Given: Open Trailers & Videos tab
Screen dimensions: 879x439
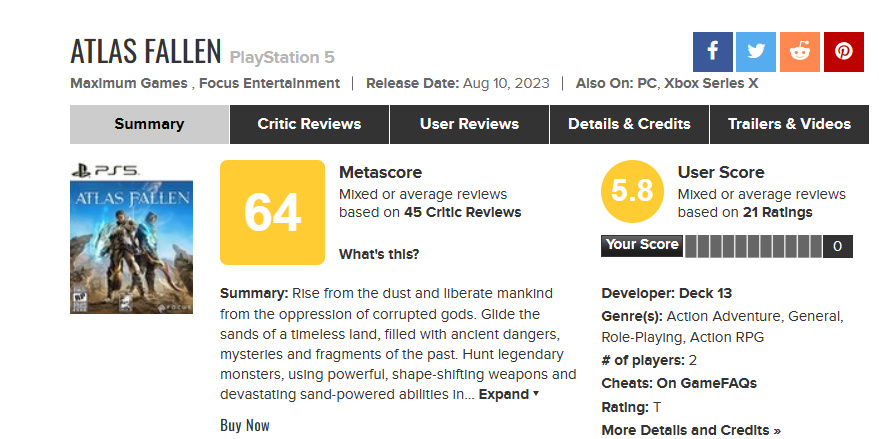Looking at the screenshot, I should [x=789, y=124].
